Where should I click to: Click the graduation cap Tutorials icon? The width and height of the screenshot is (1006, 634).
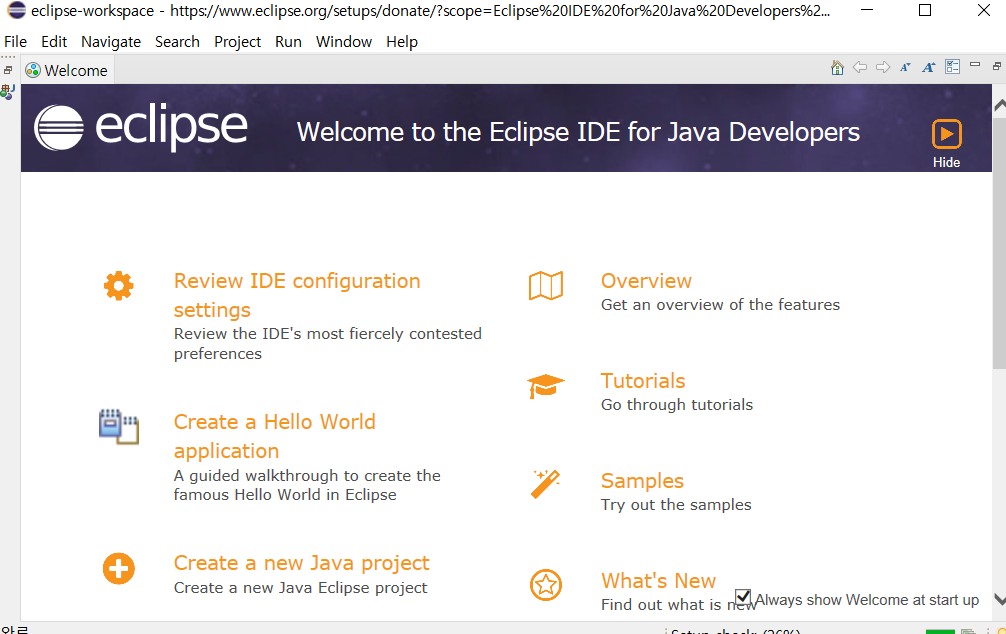(x=545, y=386)
